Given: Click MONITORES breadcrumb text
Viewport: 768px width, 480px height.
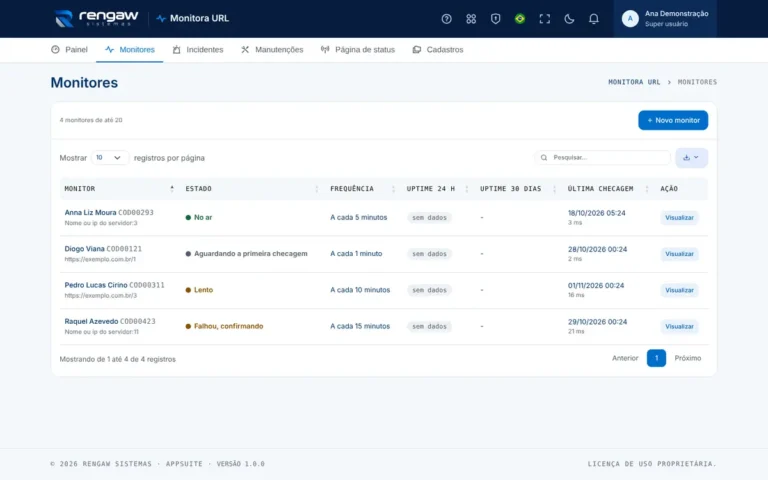Looking at the screenshot, I should click(x=697, y=82).
